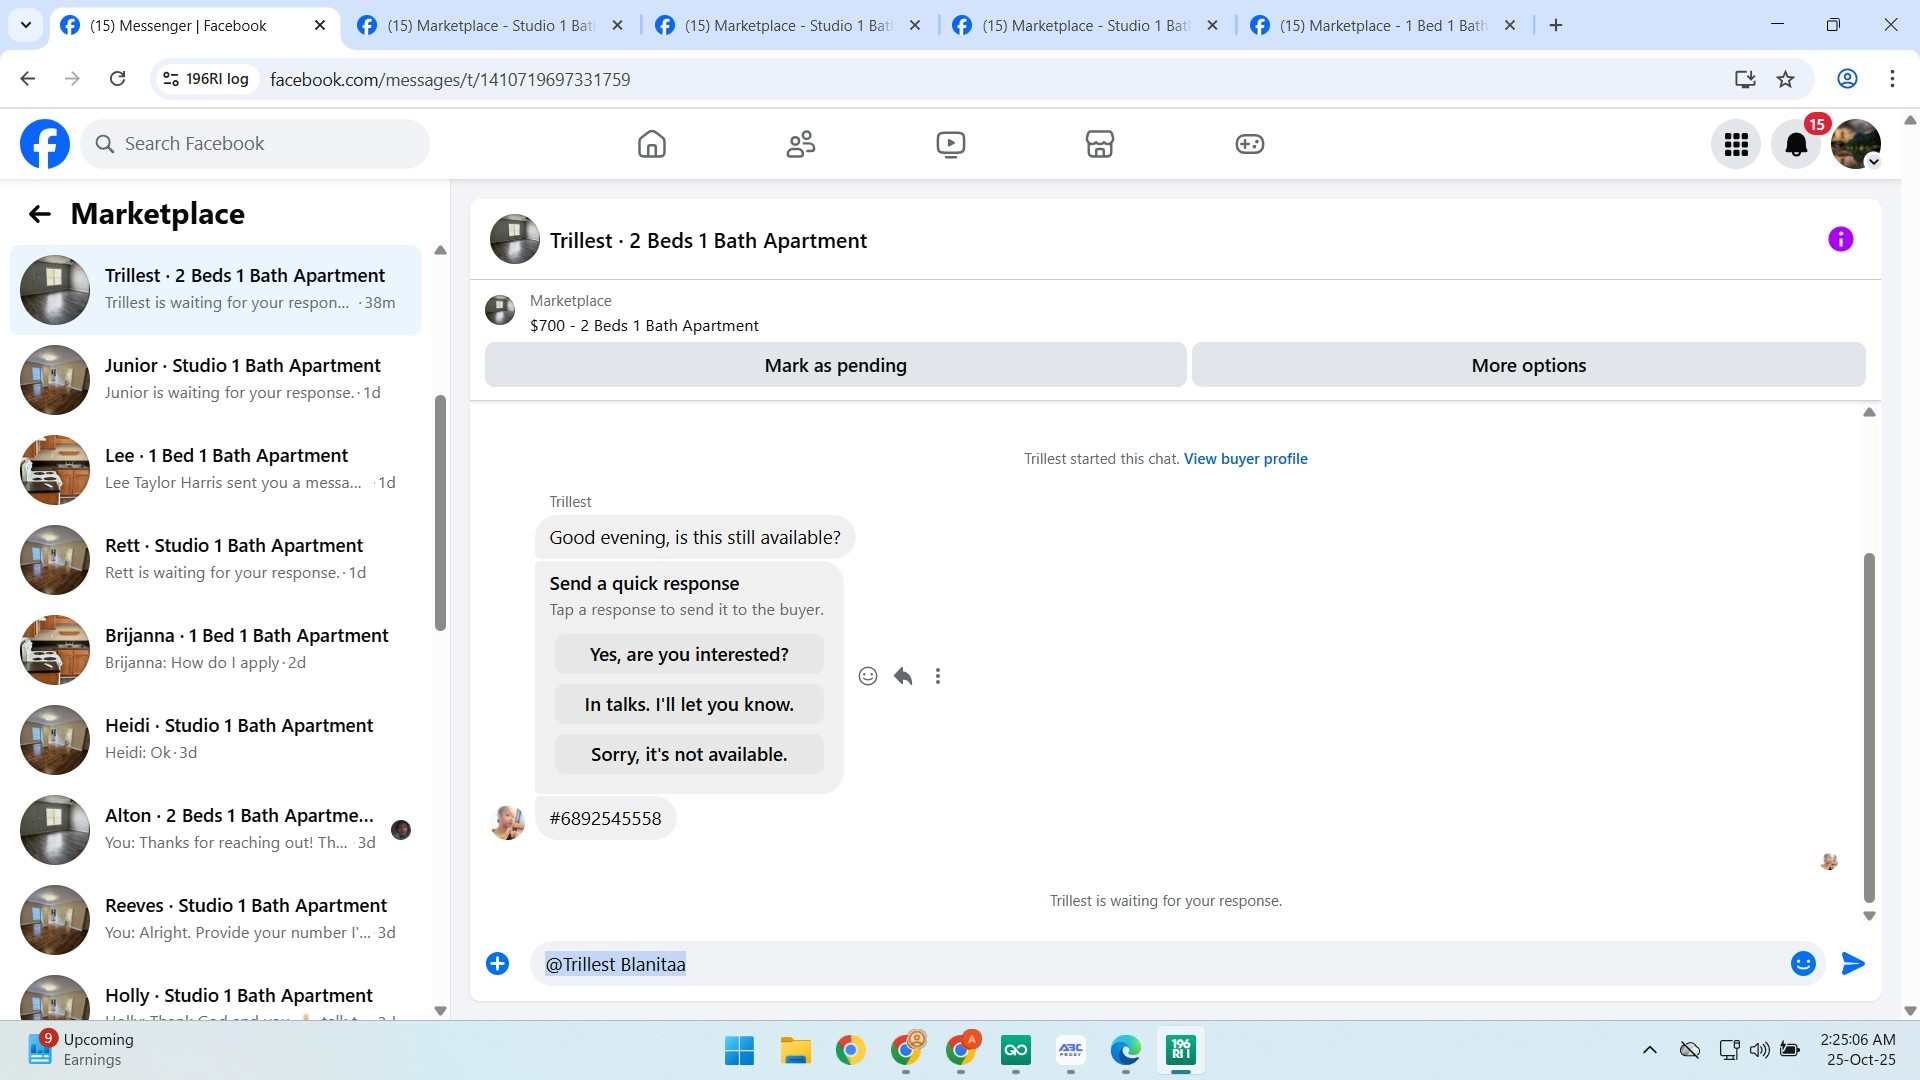Open a new browser tab
The height and width of the screenshot is (1080, 1920).
tap(1556, 26)
